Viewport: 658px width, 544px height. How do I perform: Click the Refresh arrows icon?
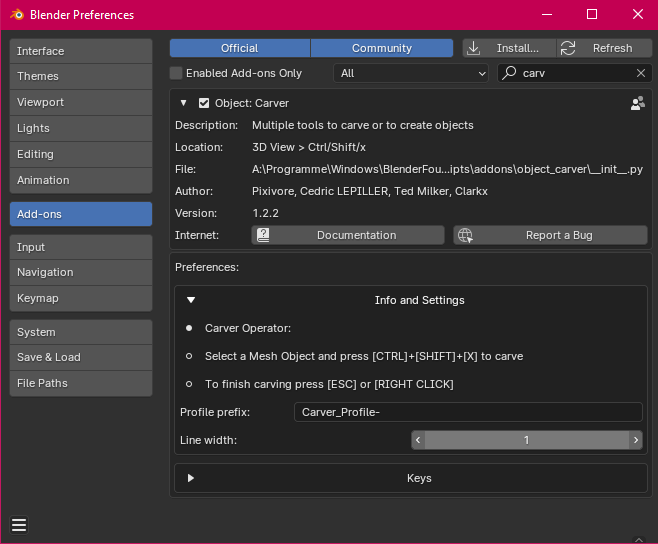(568, 48)
